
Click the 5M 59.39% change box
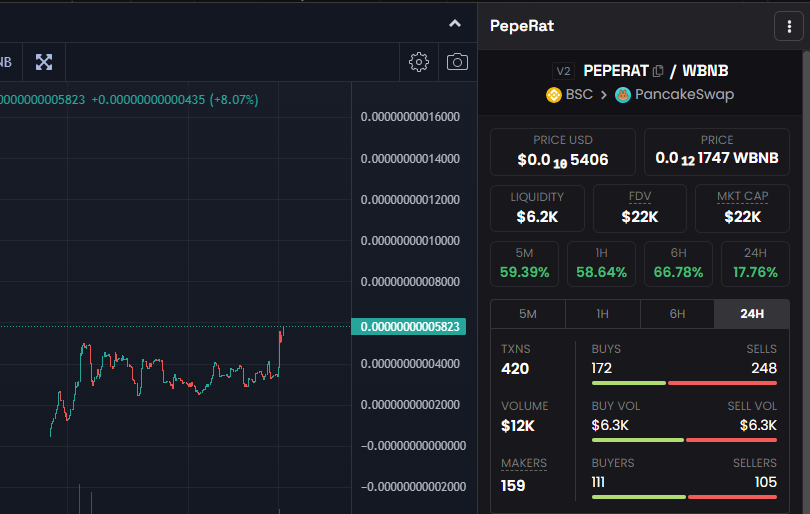(524, 264)
